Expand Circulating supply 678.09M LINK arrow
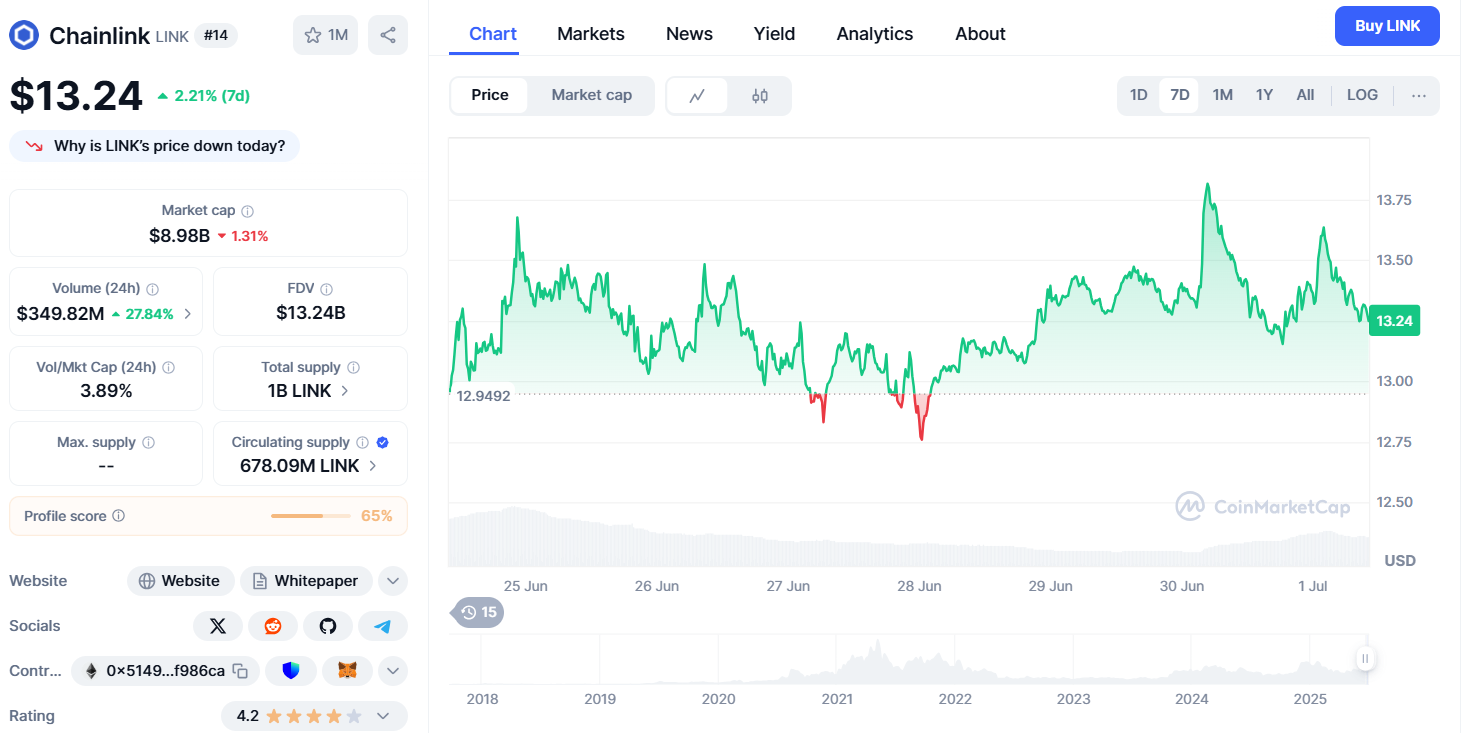The image size is (1461, 733). [x=373, y=466]
